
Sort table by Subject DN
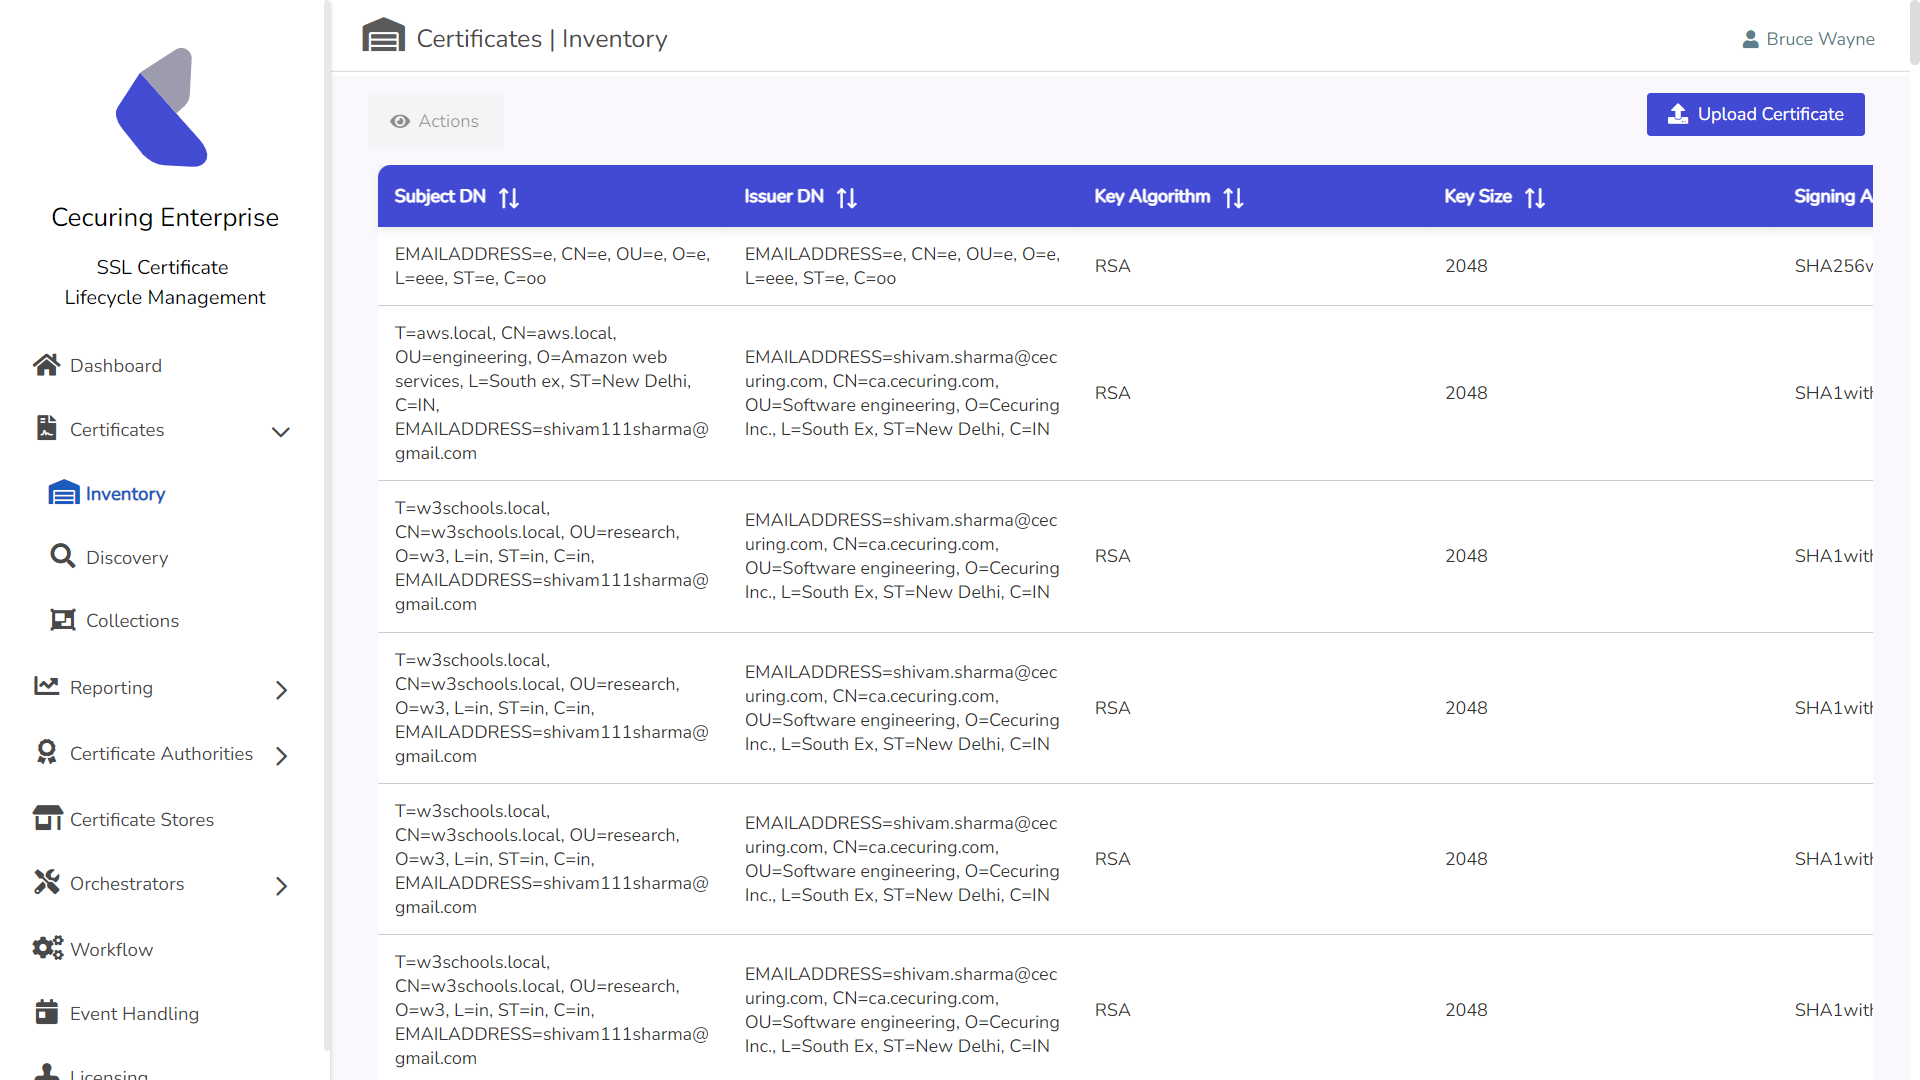tap(509, 198)
